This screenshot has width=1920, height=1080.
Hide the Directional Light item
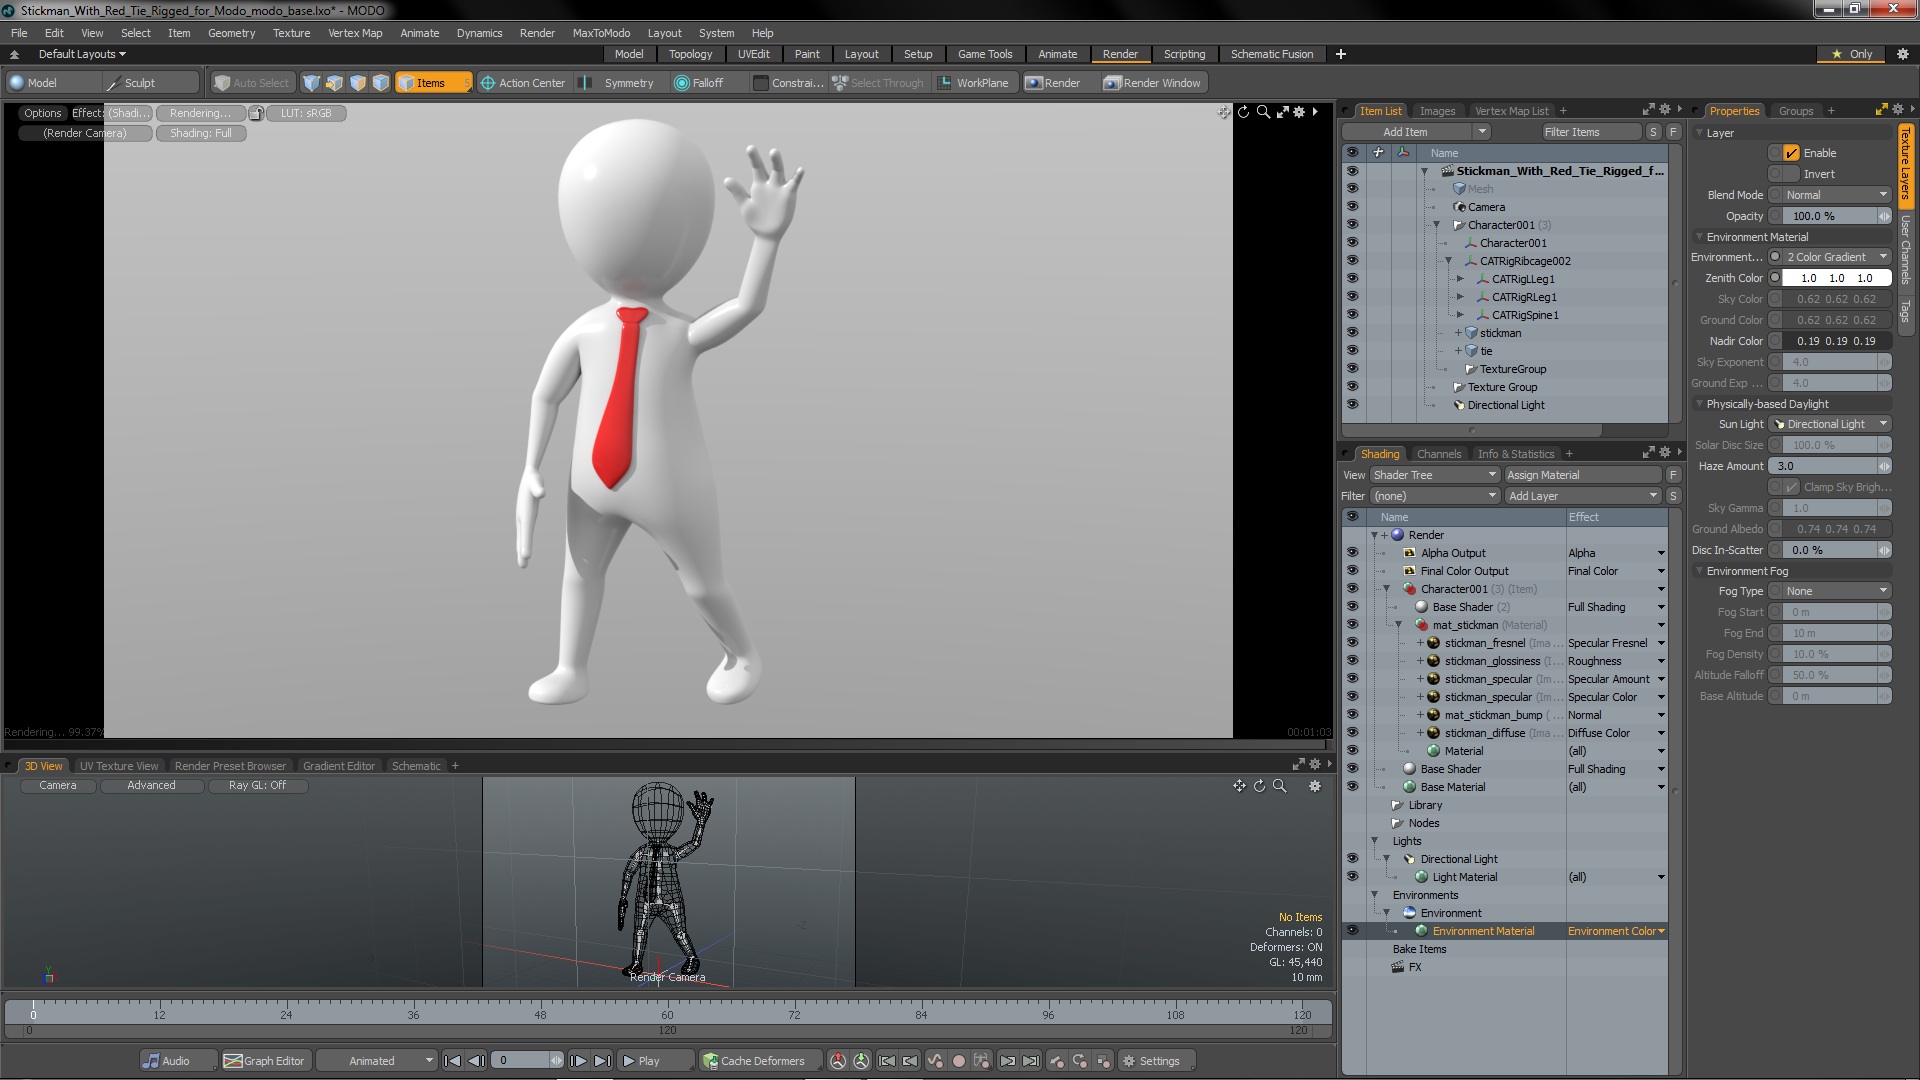tap(1352, 405)
